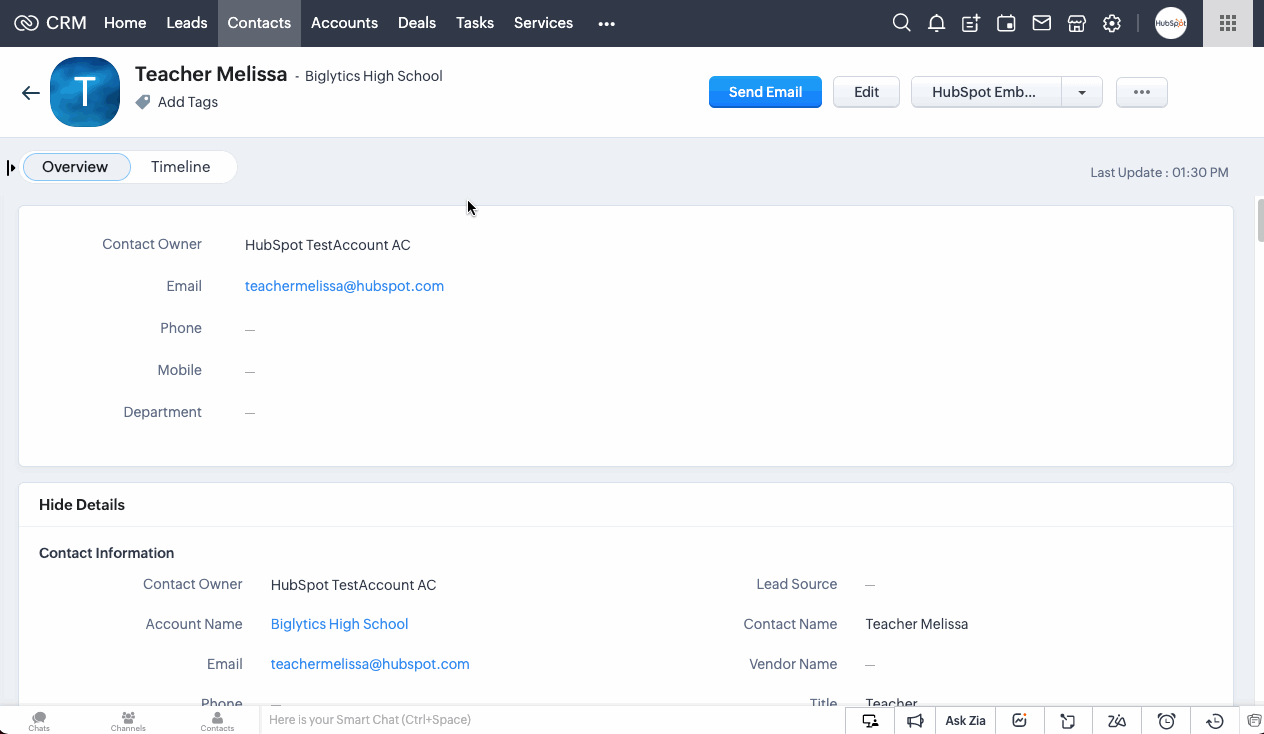Open the Accounts module tab
Viewport: 1264px width, 734px height.
pyautogui.click(x=344, y=23)
